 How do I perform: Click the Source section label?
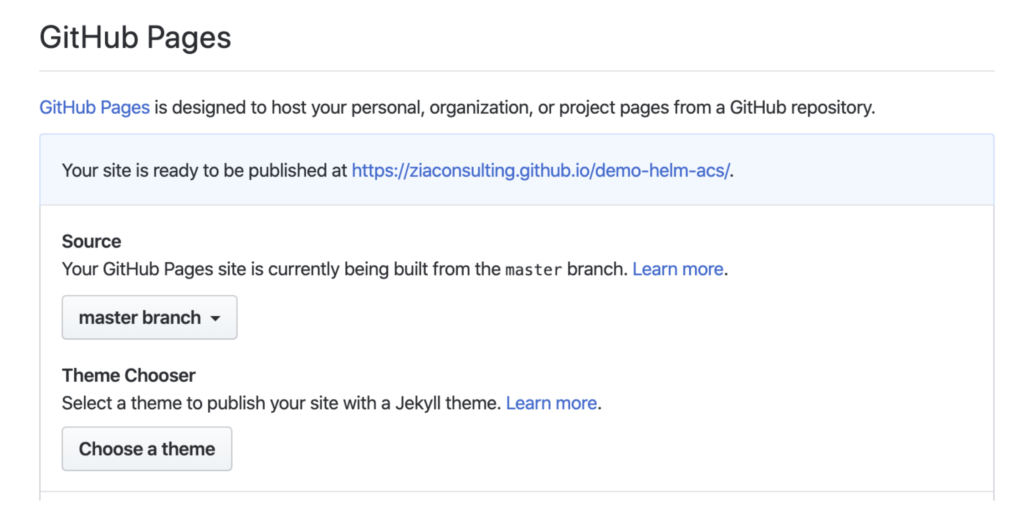click(91, 242)
